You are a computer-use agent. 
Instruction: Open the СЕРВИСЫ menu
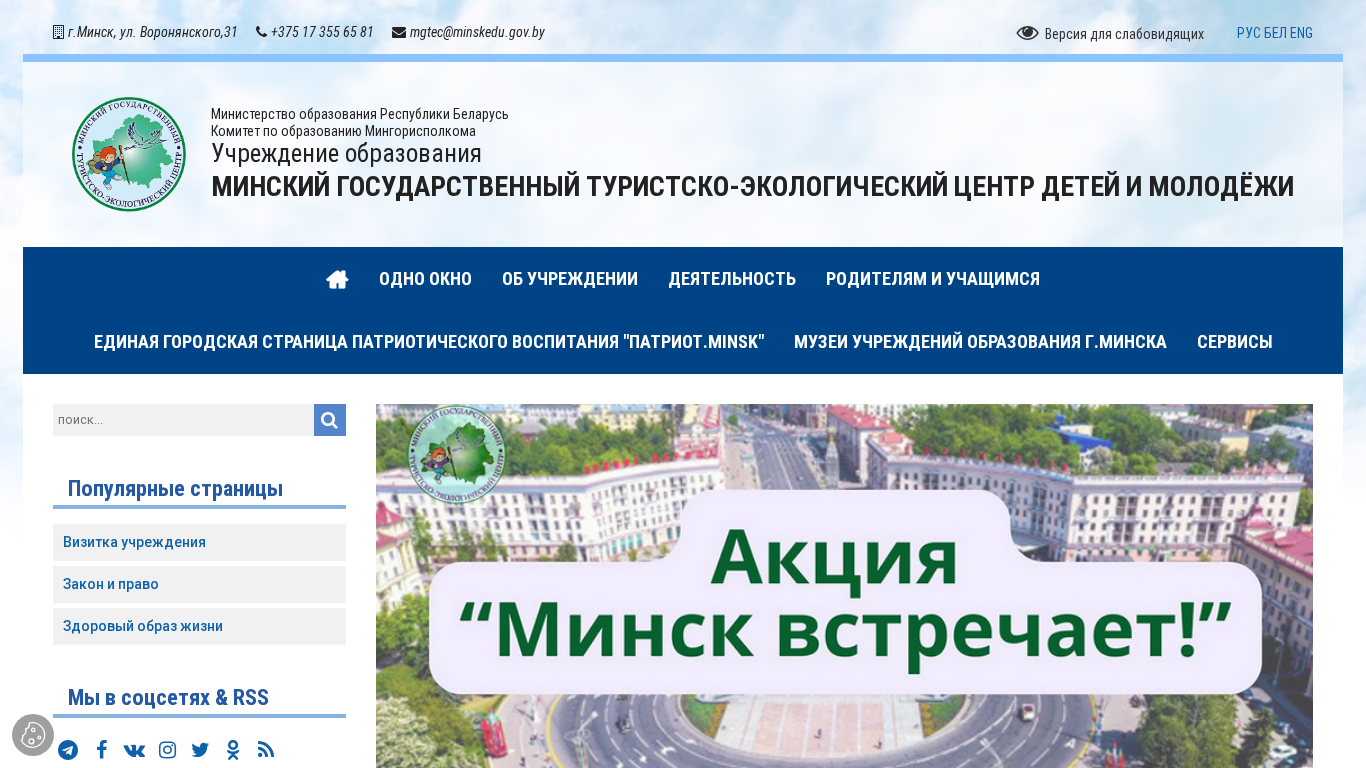click(1235, 342)
